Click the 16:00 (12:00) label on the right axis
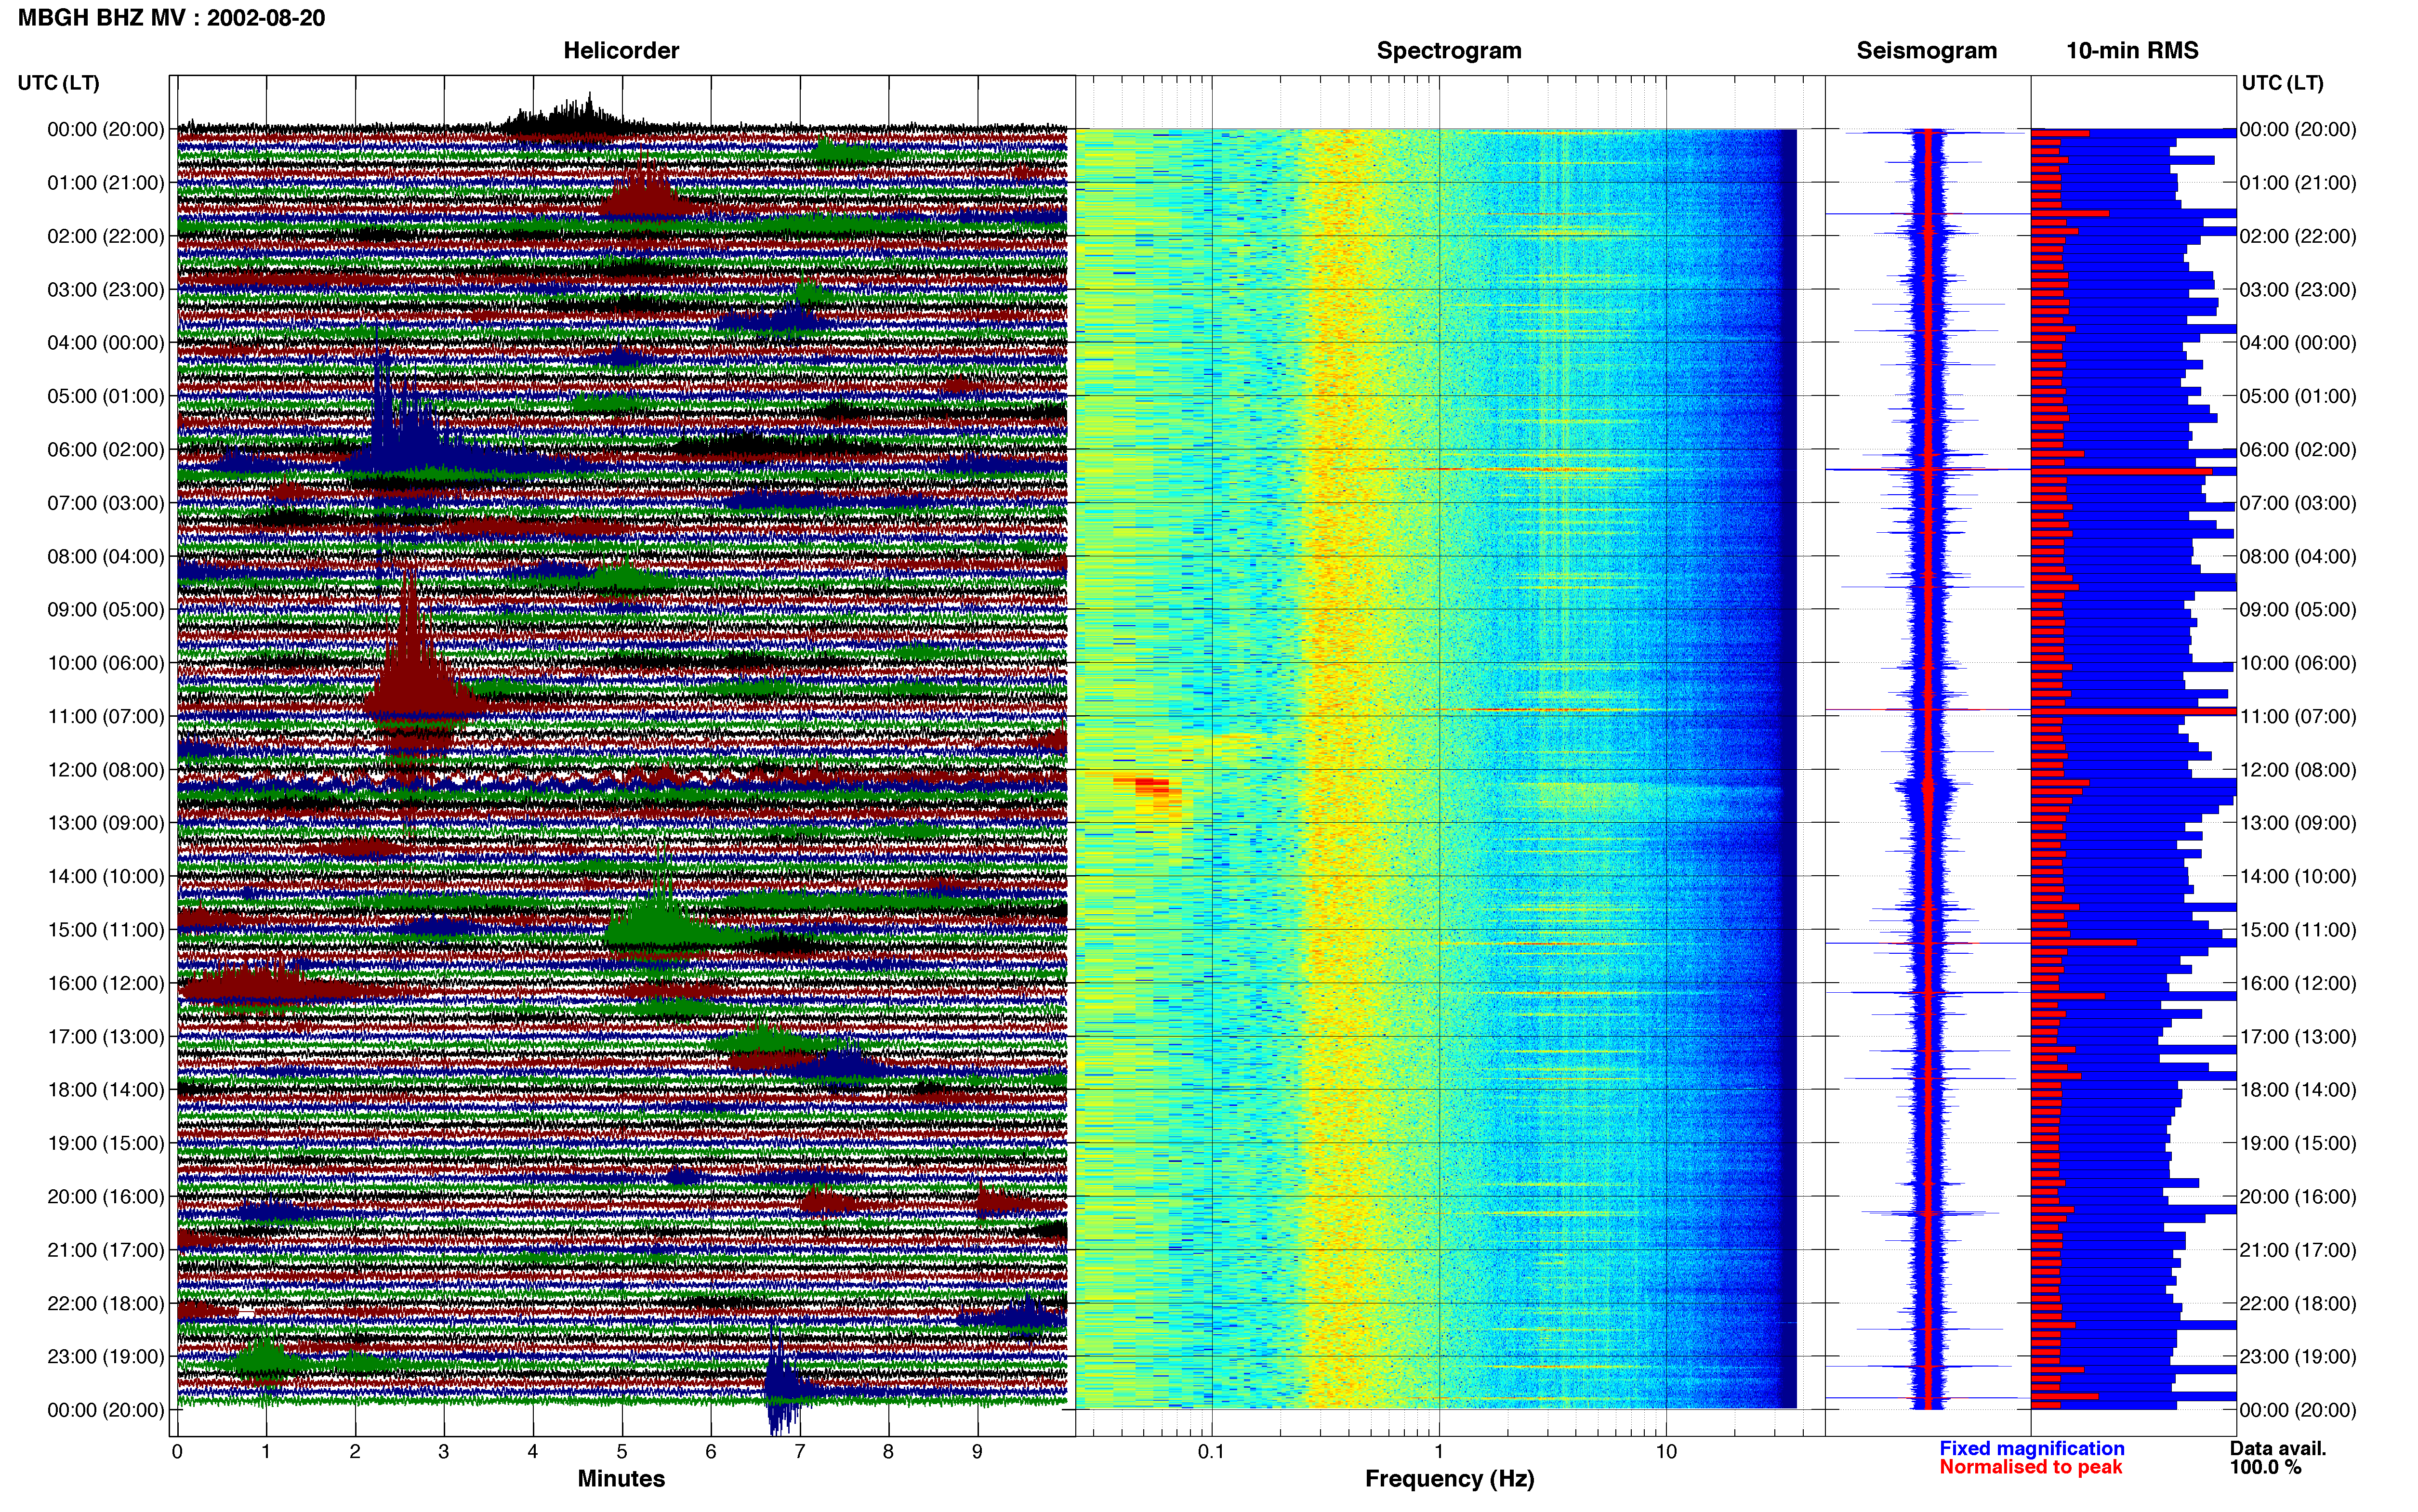This screenshot has height=1512, width=2418. click(2298, 983)
